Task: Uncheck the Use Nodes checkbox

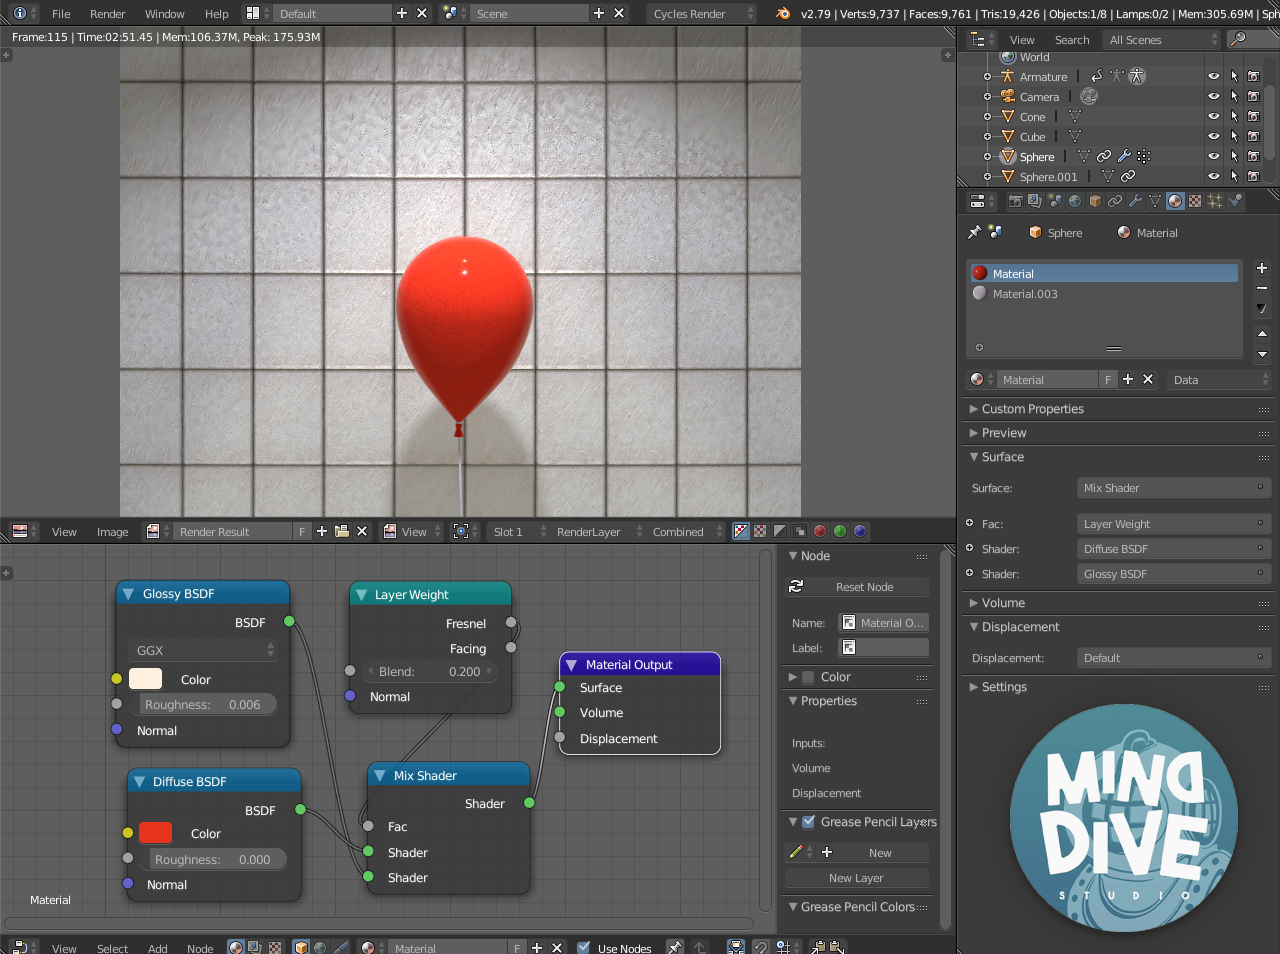Action: click(584, 948)
